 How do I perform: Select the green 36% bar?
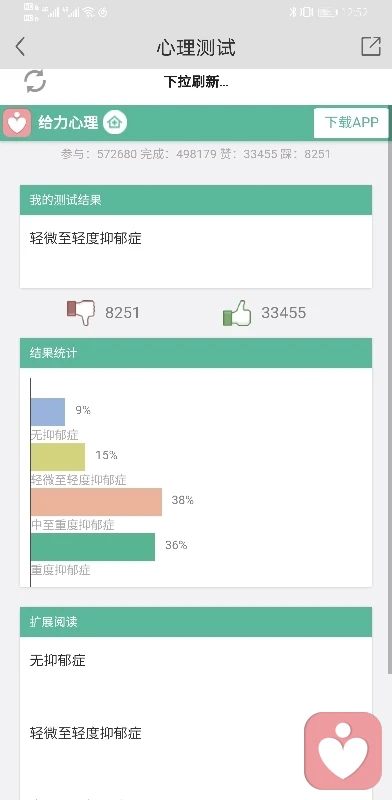(x=93, y=546)
